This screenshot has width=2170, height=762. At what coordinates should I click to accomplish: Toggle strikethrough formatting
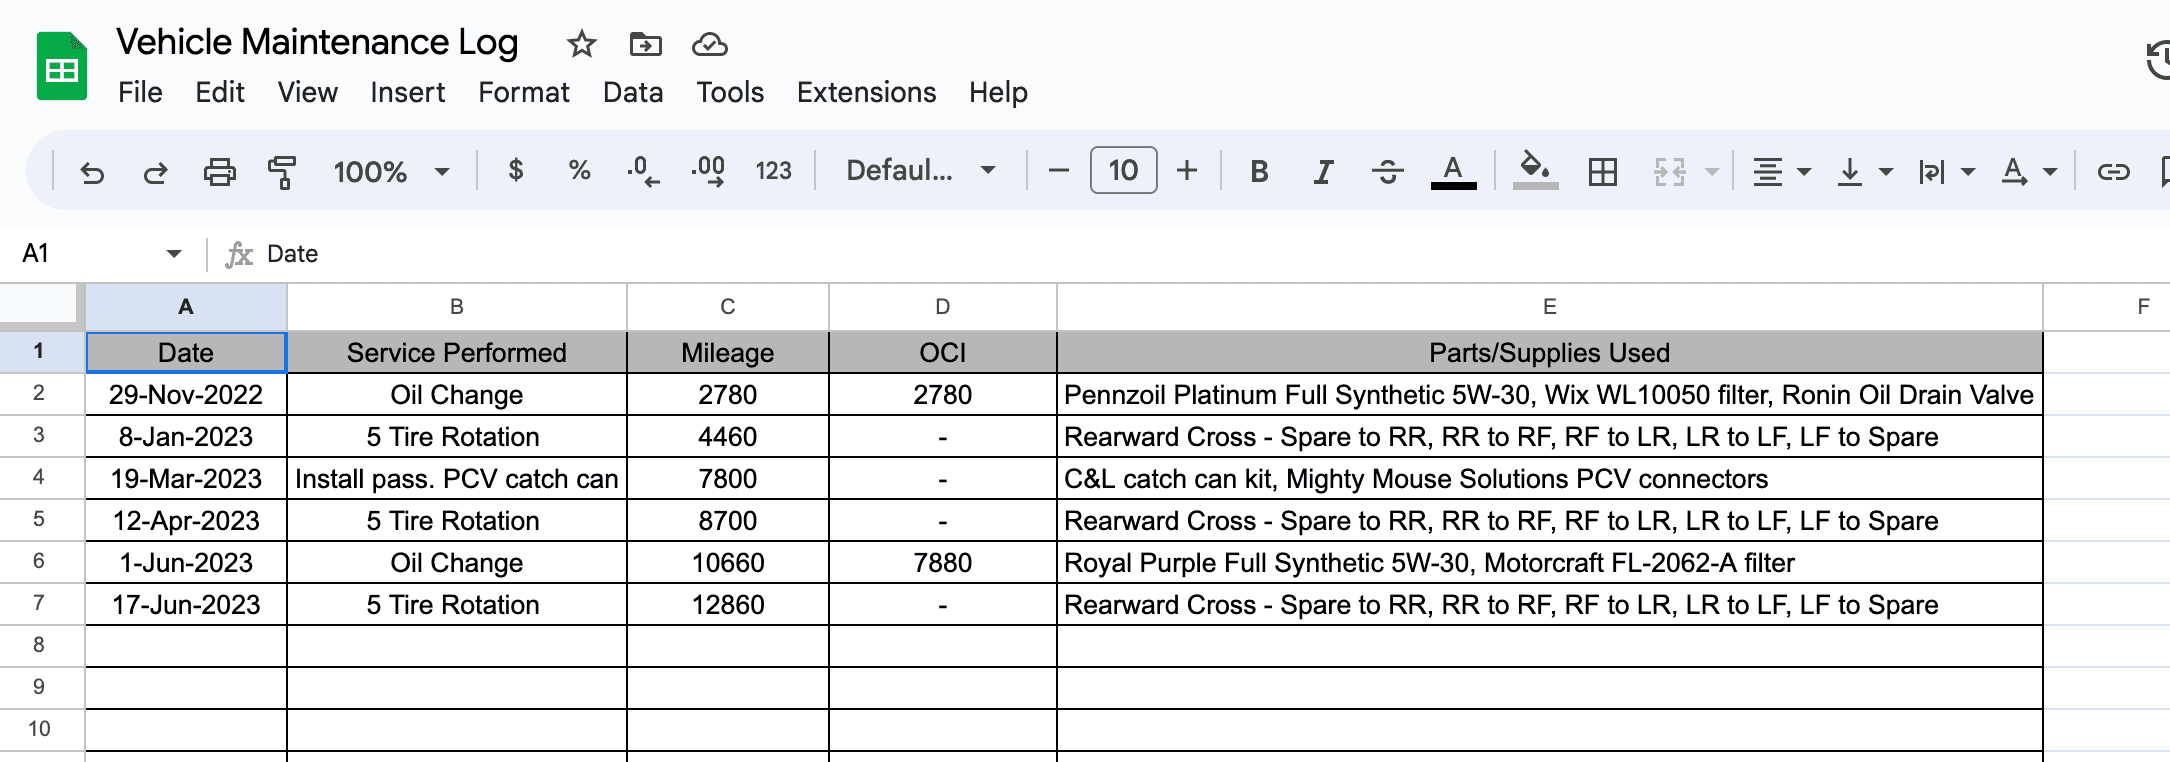click(1387, 172)
